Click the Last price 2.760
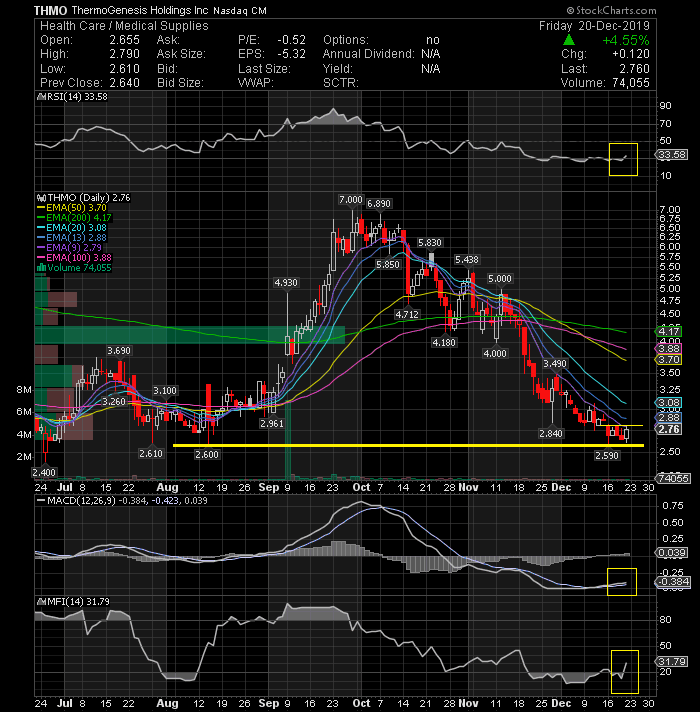Viewport: 700px width, 712px height. (x=634, y=69)
